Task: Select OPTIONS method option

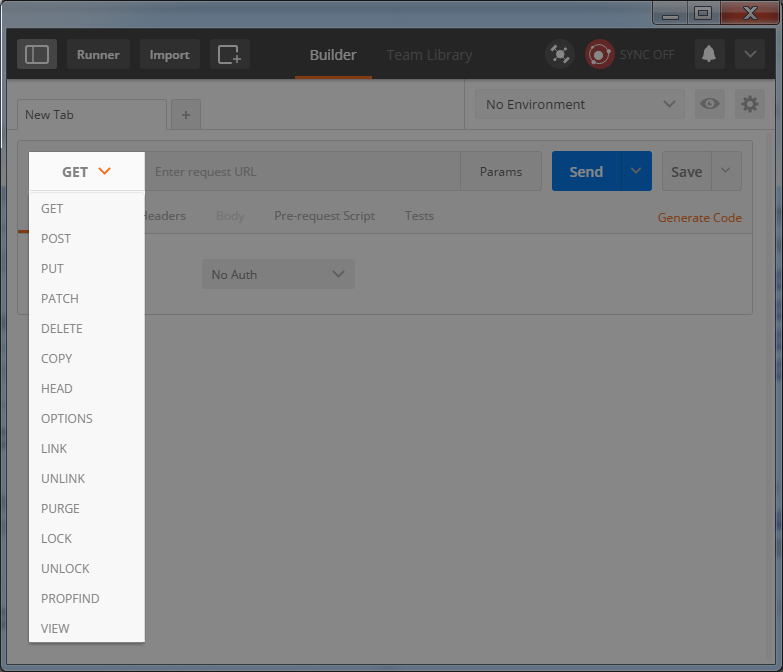Action: click(x=87, y=418)
